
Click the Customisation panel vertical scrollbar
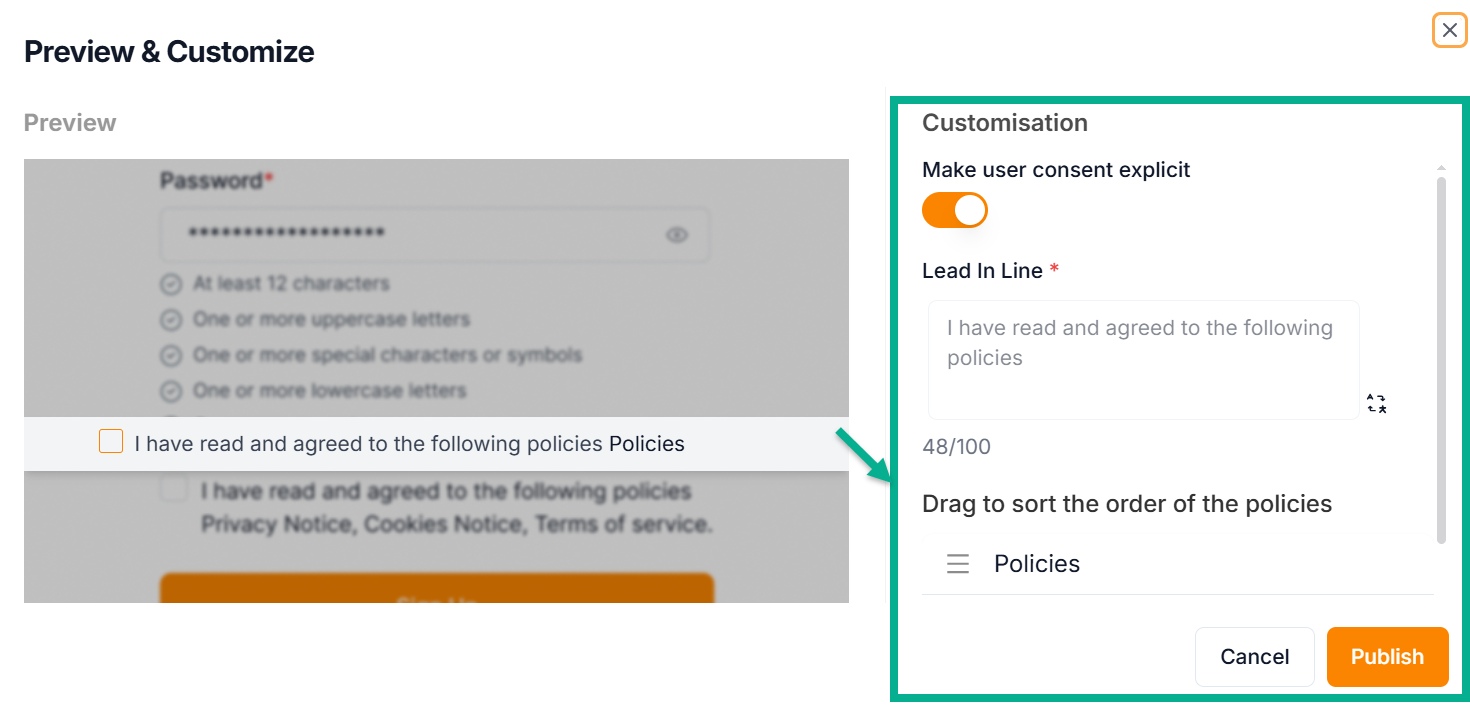(x=1441, y=360)
